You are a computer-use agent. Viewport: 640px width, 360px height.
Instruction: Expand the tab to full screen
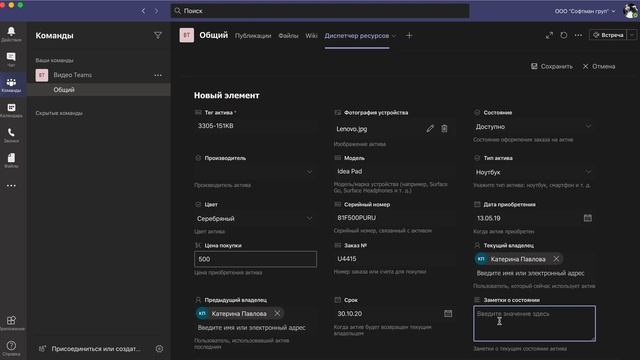549,36
